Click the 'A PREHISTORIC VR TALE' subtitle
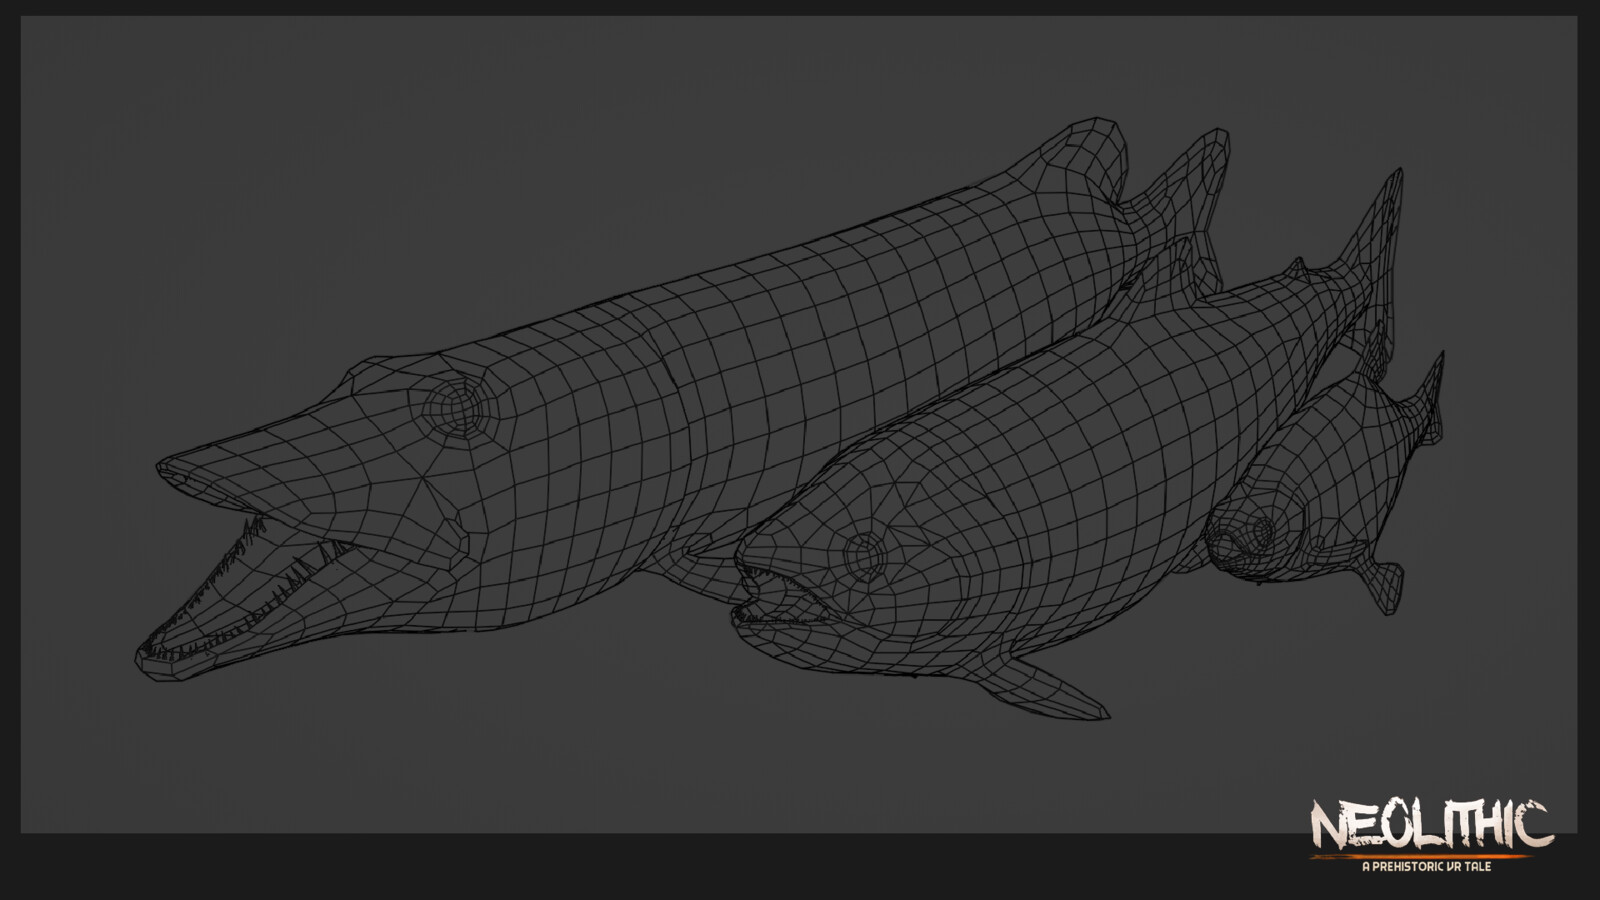1600x900 pixels. click(1426, 866)
